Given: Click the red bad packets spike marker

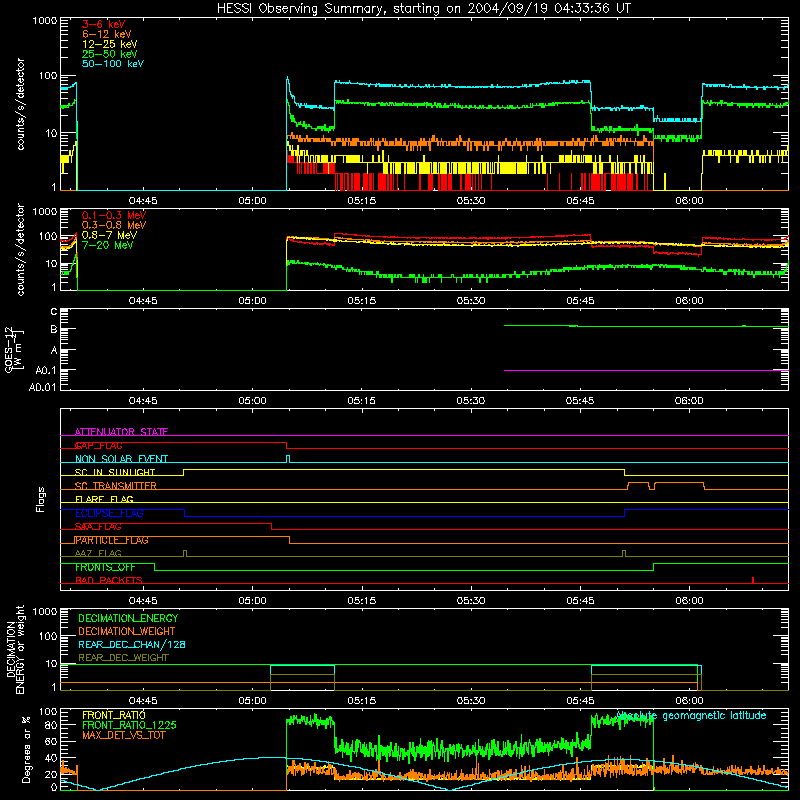Looking at the screenshot, I should click(753, 580).
